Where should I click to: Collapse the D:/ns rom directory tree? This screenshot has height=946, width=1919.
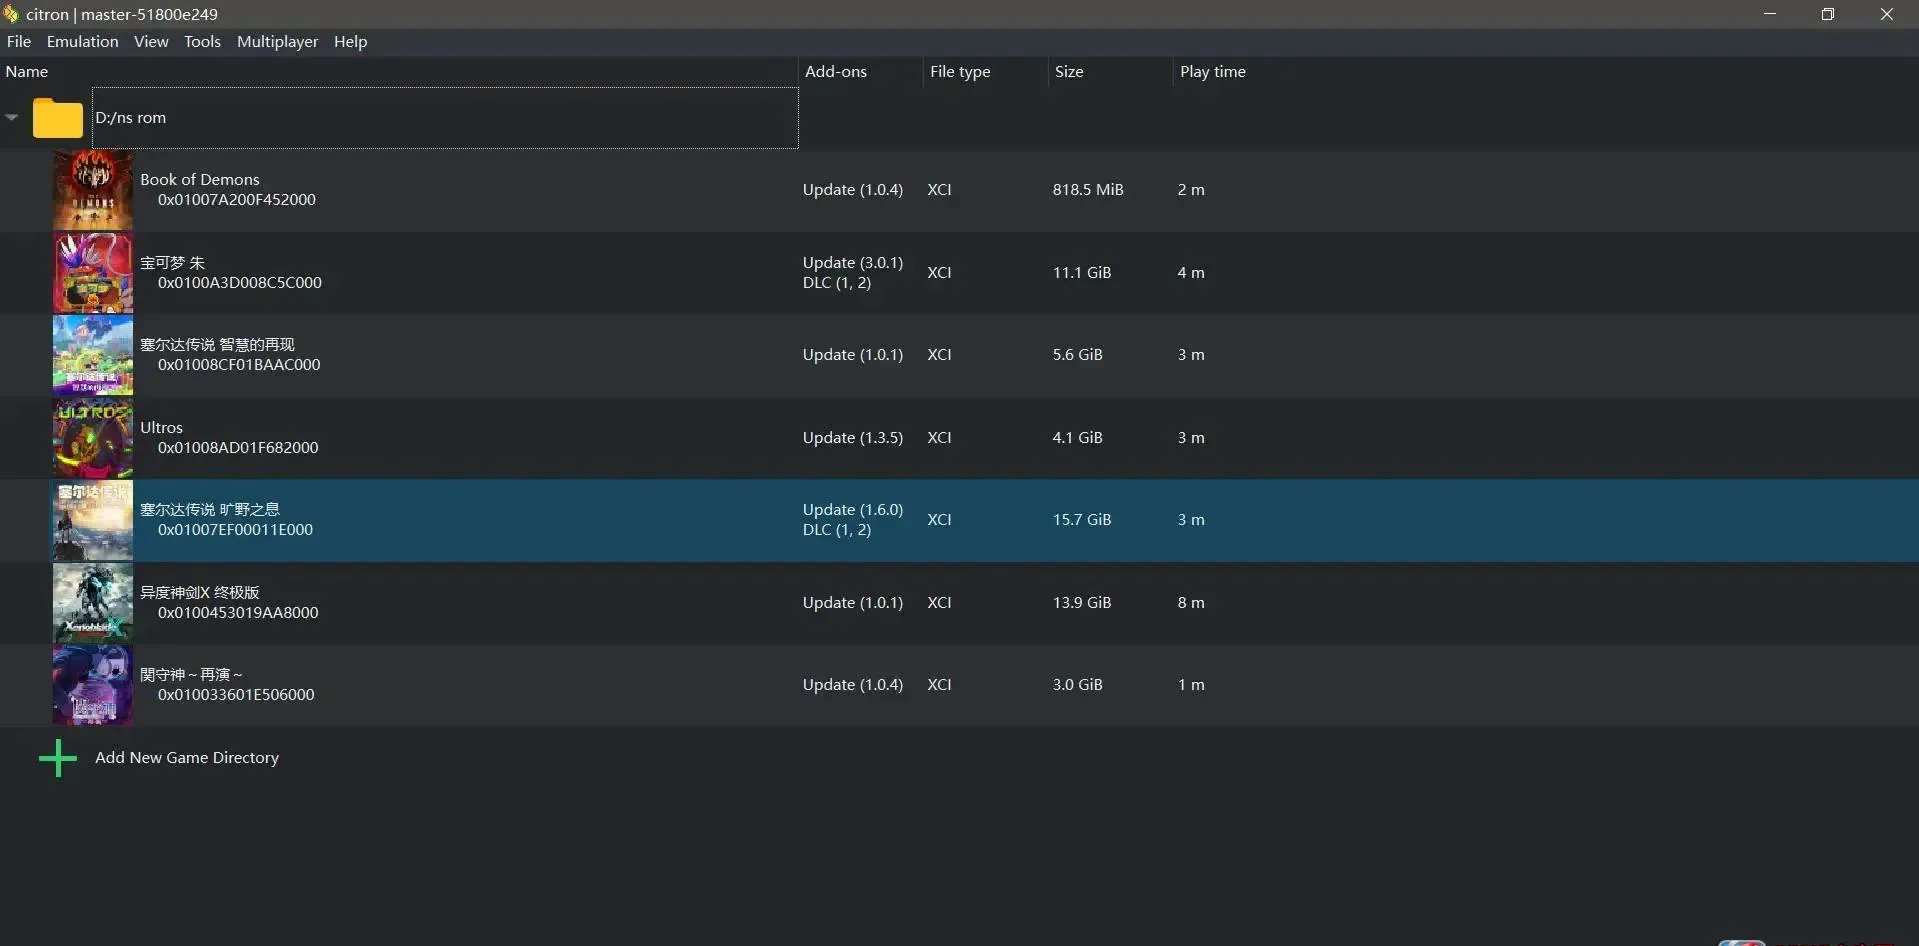(12, 117)
